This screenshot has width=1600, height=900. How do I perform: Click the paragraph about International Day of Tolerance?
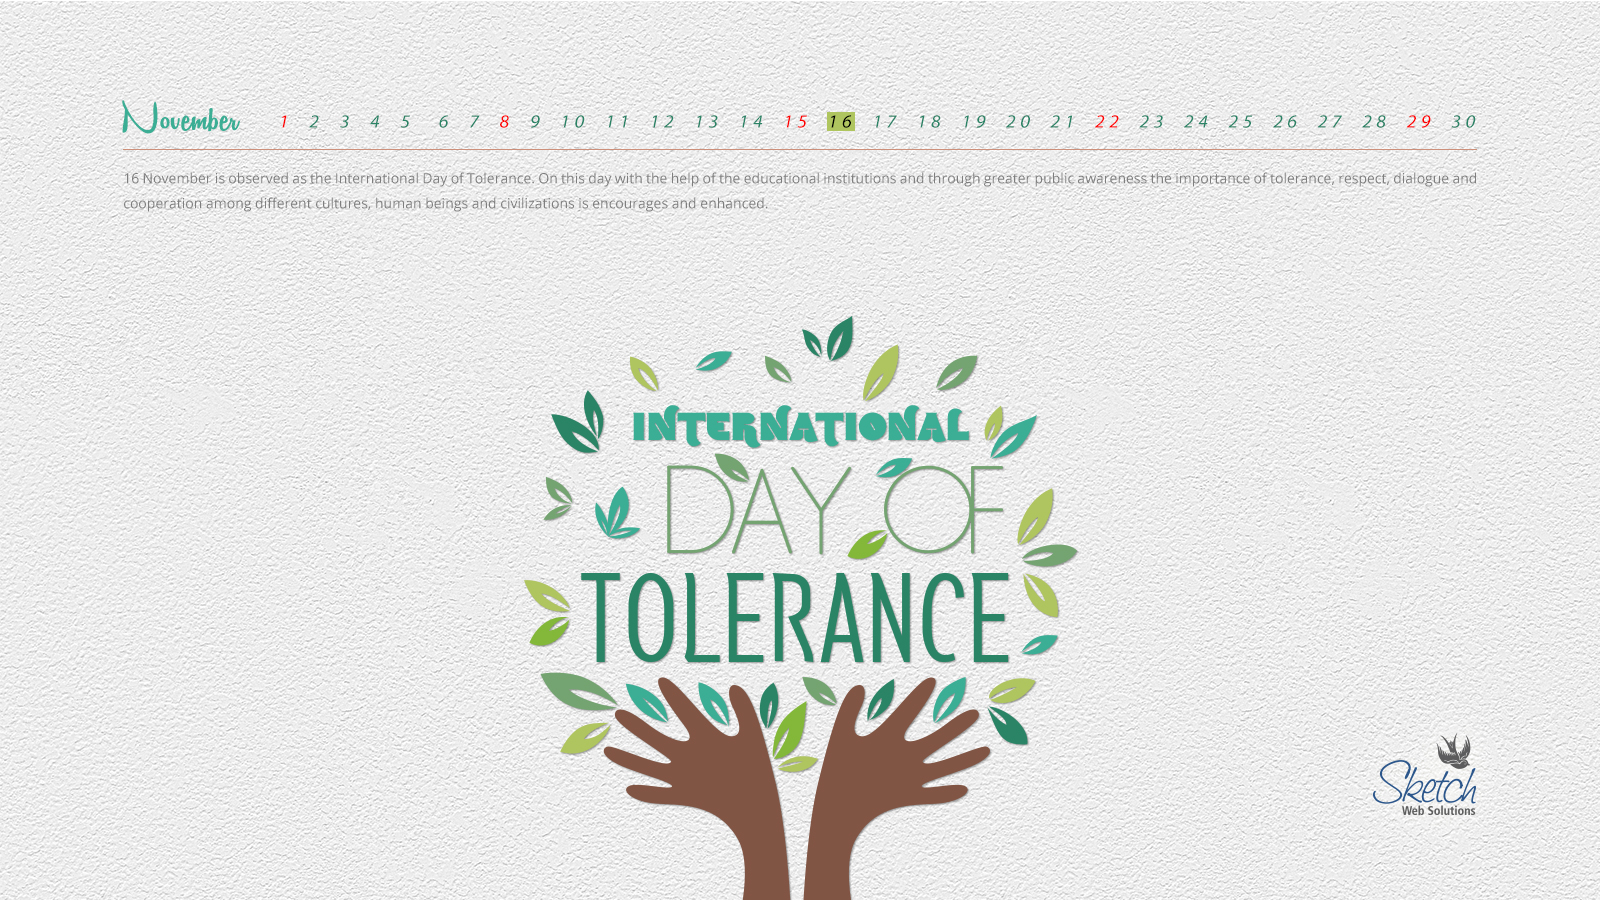pos(800,191)
